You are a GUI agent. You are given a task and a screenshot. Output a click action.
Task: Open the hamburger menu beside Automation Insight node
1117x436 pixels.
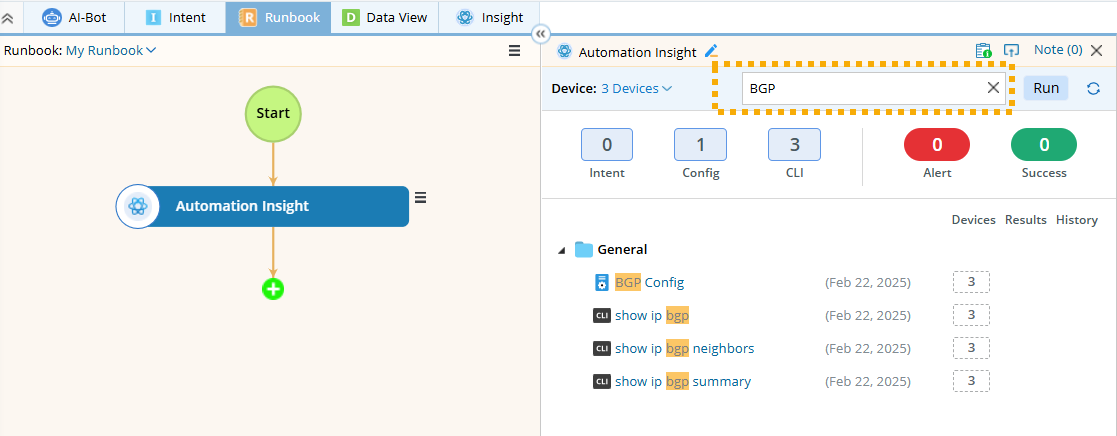coord(421,198)
